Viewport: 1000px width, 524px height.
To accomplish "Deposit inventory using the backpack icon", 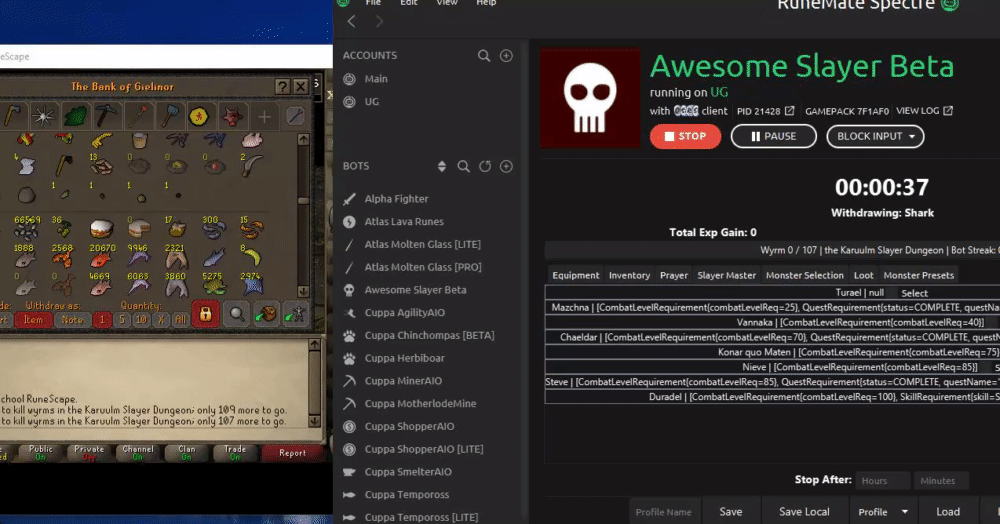I will pos(267,314).
